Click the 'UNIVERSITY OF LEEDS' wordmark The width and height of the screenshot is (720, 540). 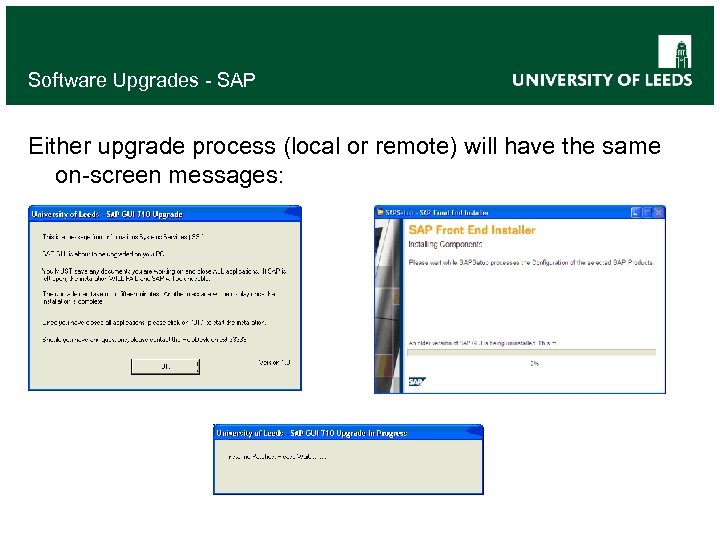click(602, 80)
